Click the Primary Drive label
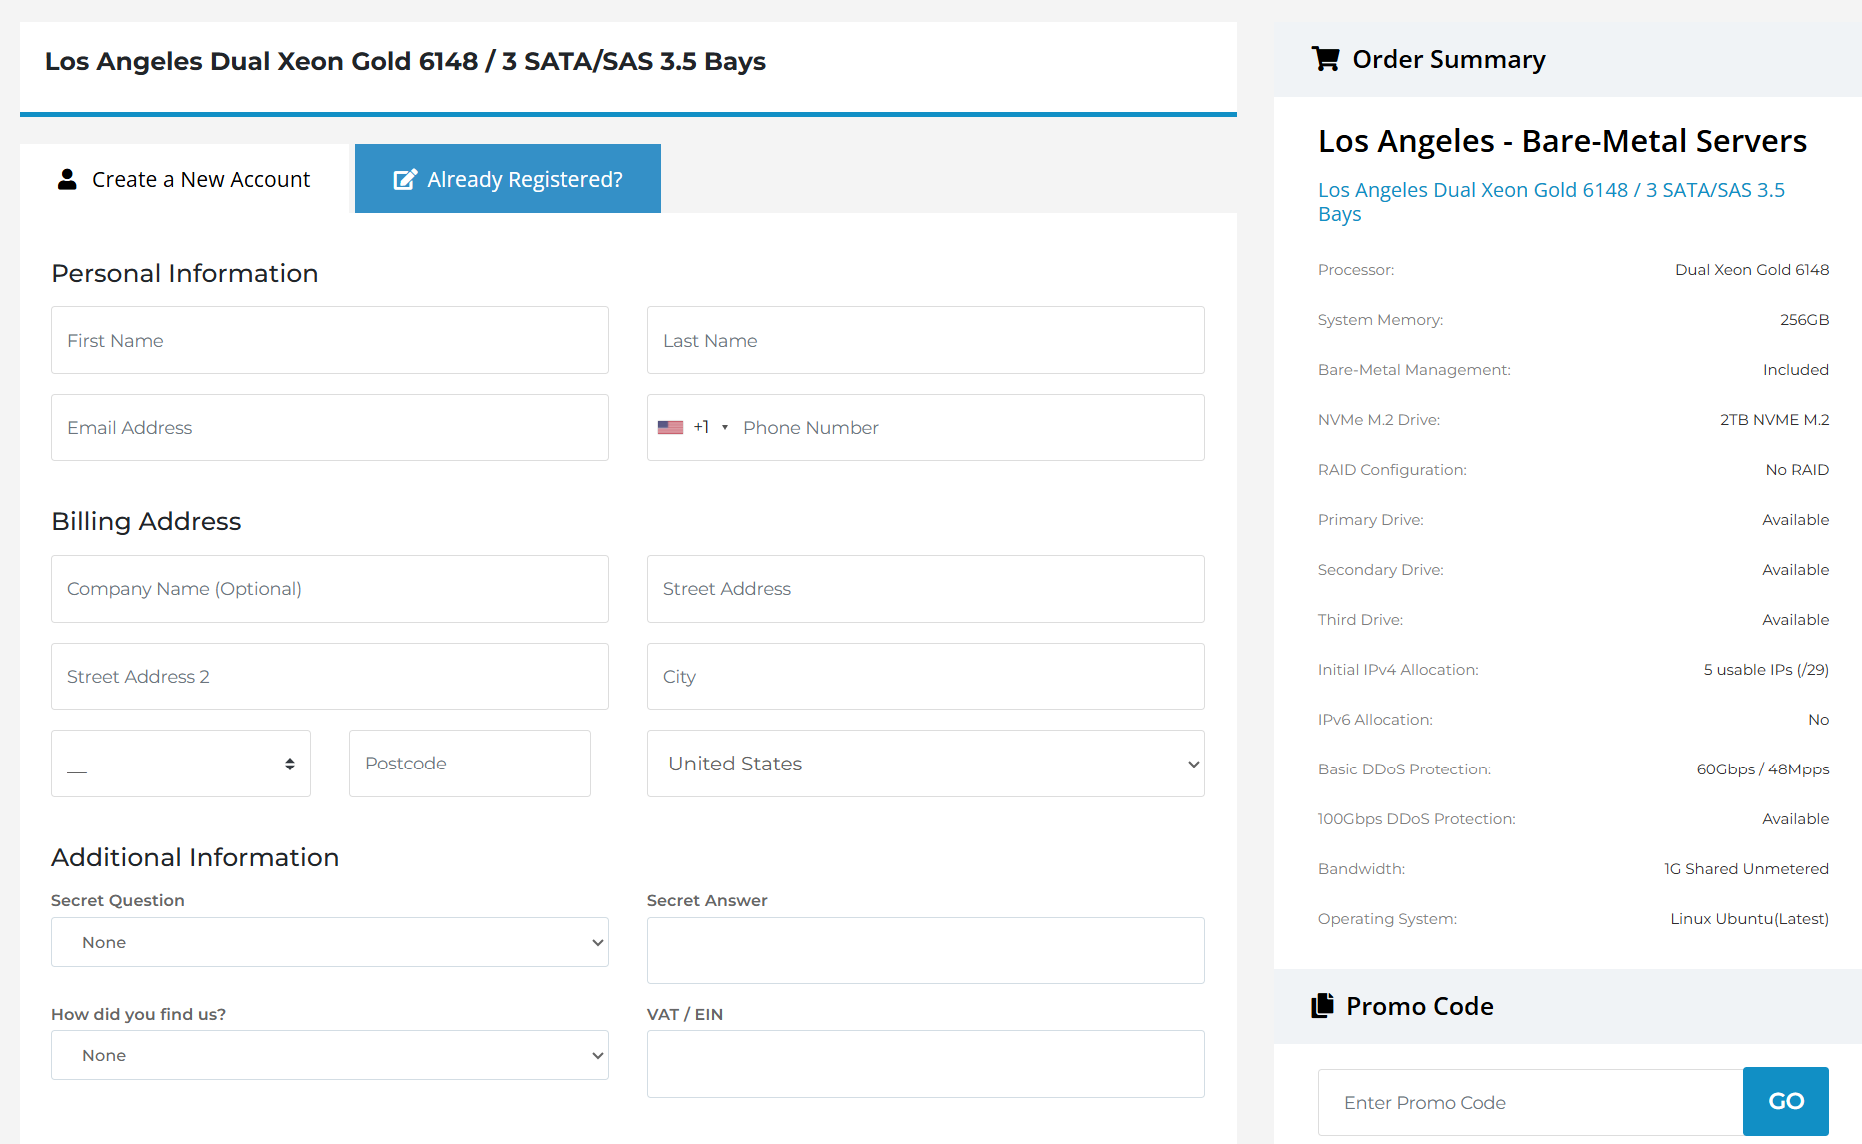The height and width of the screenshot is (1144, 1862). pos(1370,520)
